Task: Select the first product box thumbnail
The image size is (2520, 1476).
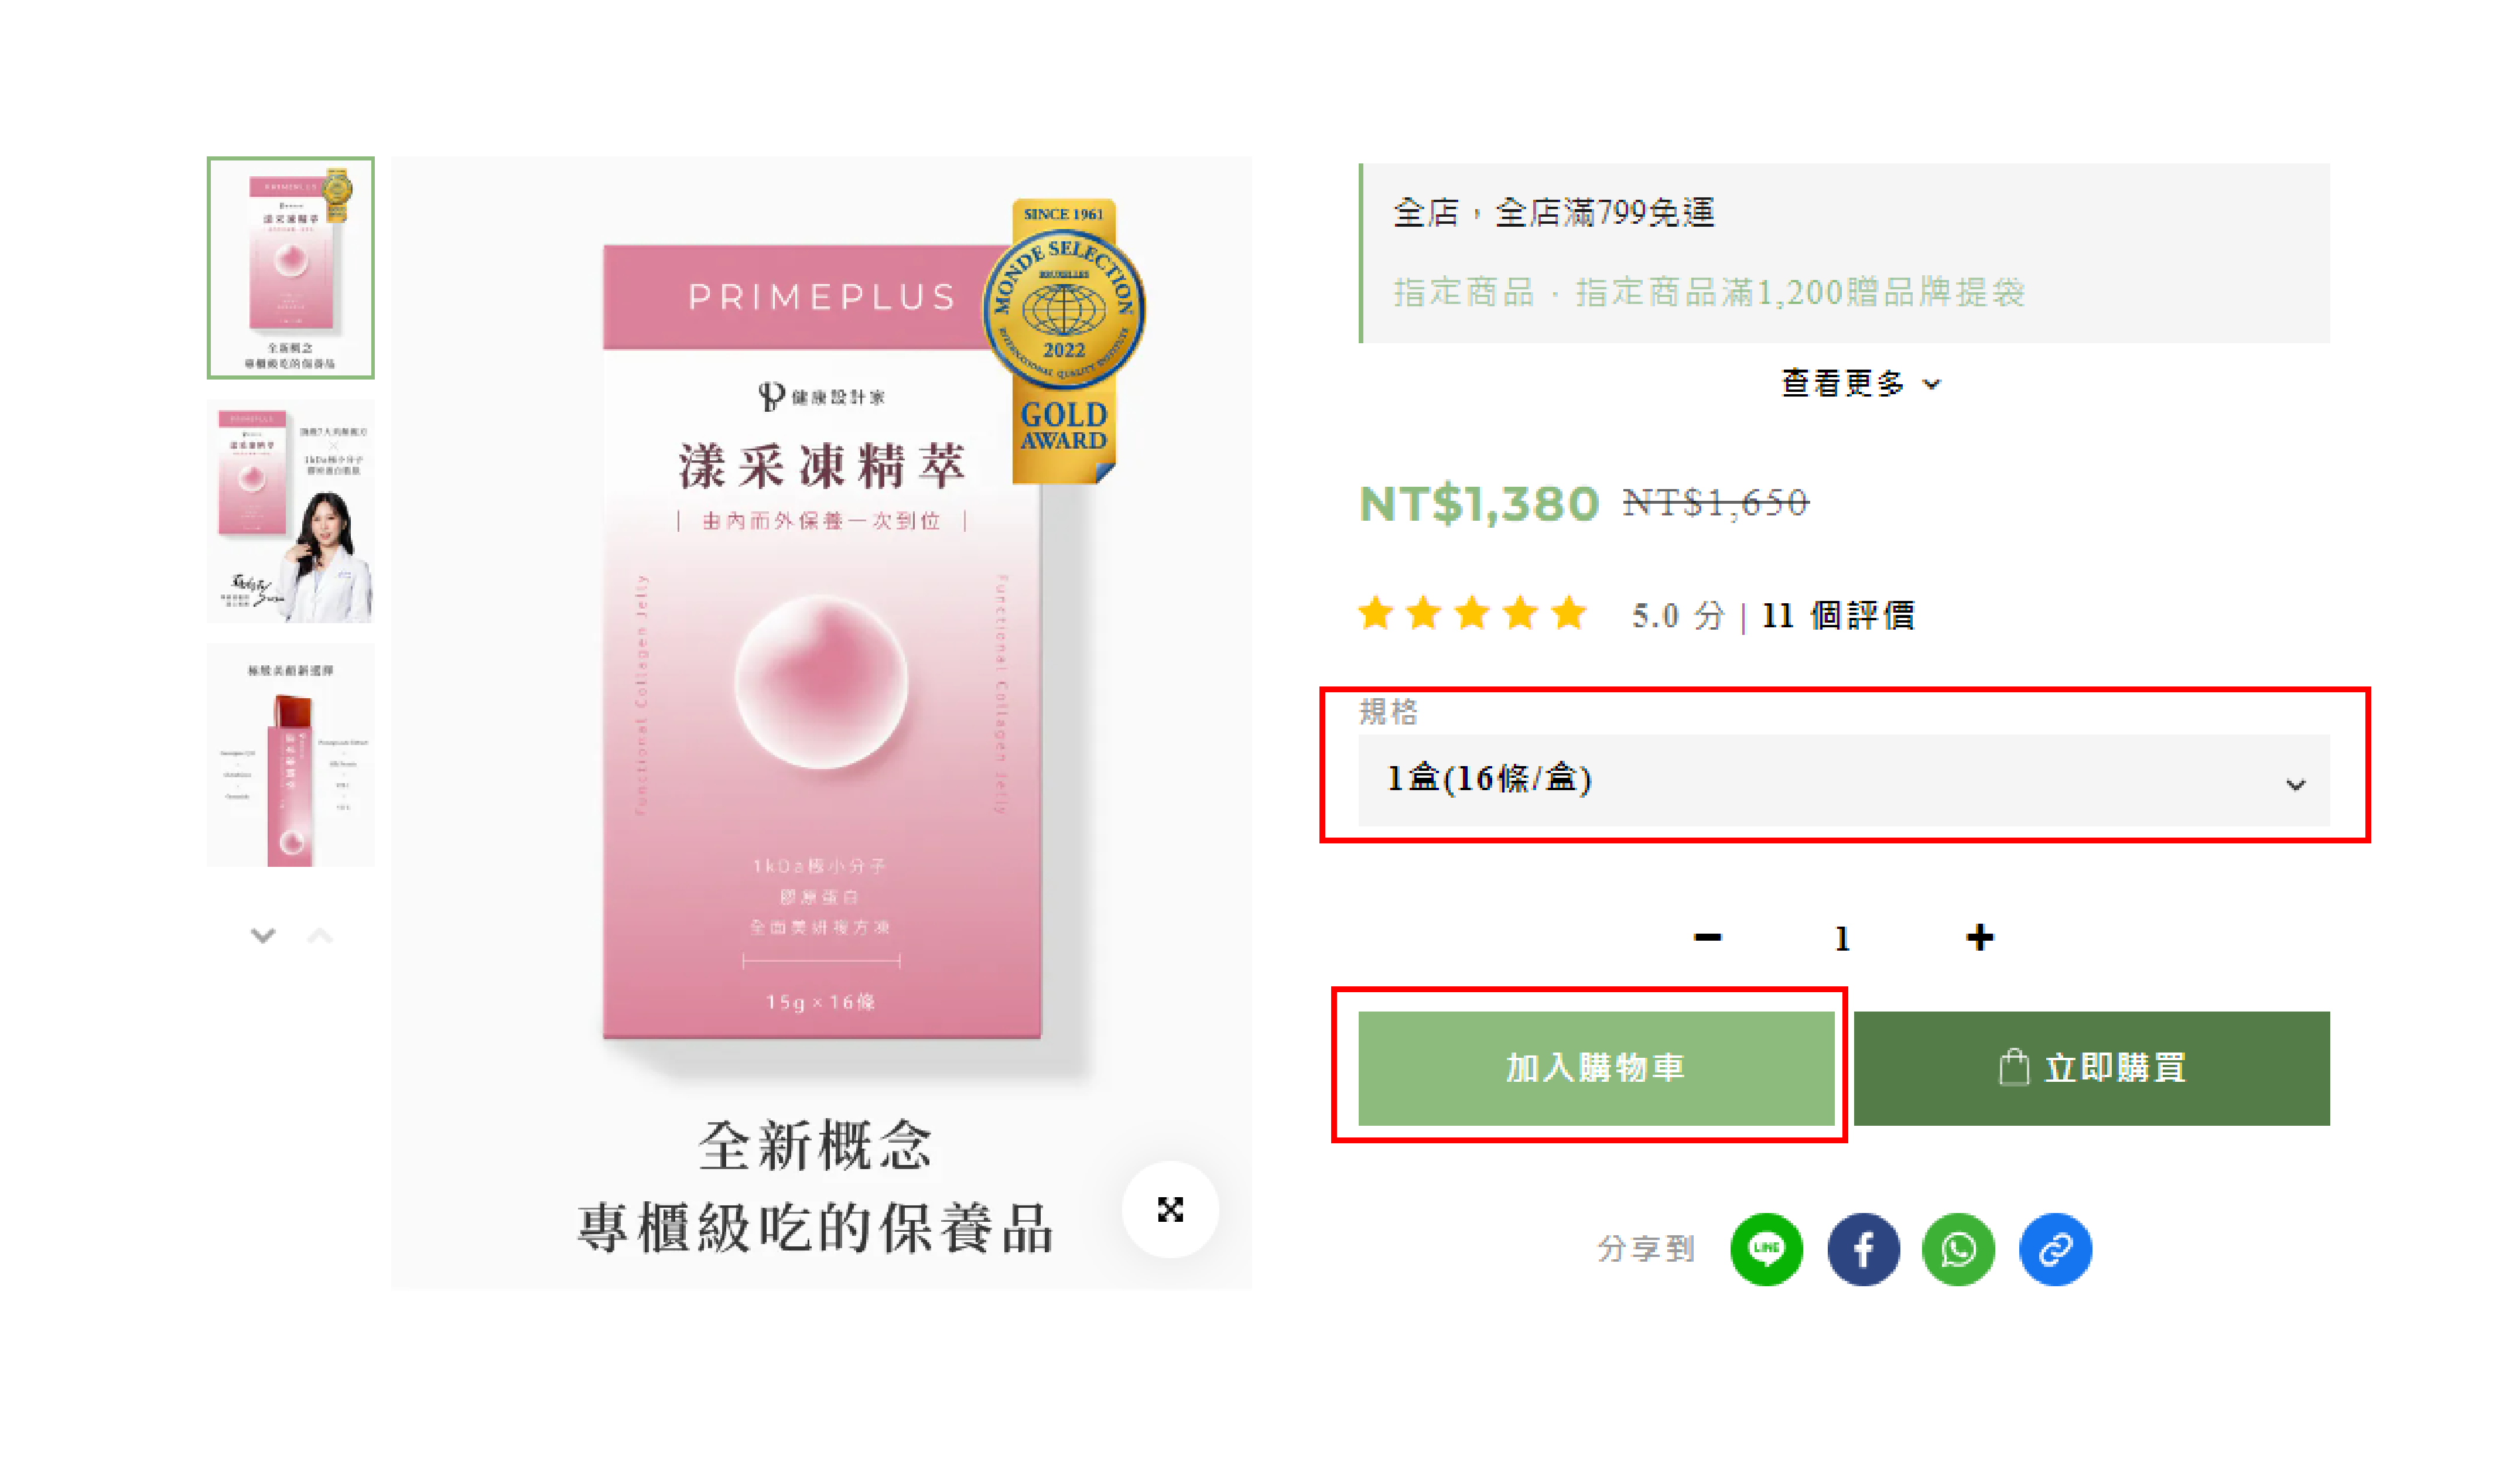Action: pos(291,268)
